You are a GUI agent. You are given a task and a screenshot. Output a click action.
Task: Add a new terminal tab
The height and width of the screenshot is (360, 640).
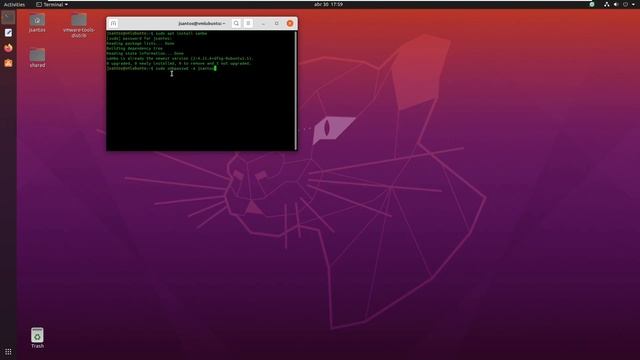(x=113, y=24)
